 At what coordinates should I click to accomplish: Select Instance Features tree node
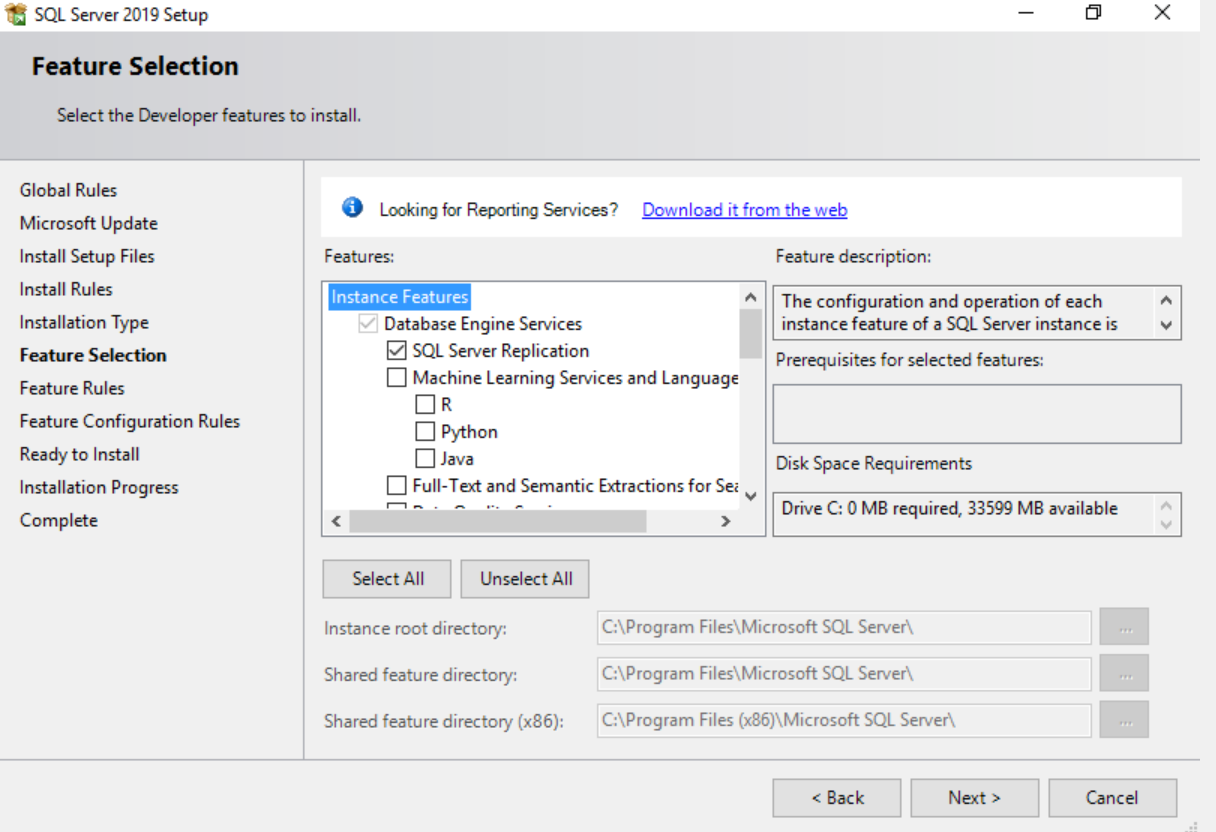click(x=399, y=297)
